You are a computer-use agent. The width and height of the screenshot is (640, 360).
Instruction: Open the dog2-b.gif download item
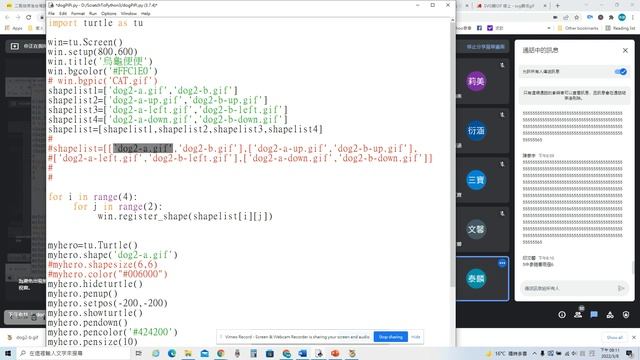coord(24,338)
